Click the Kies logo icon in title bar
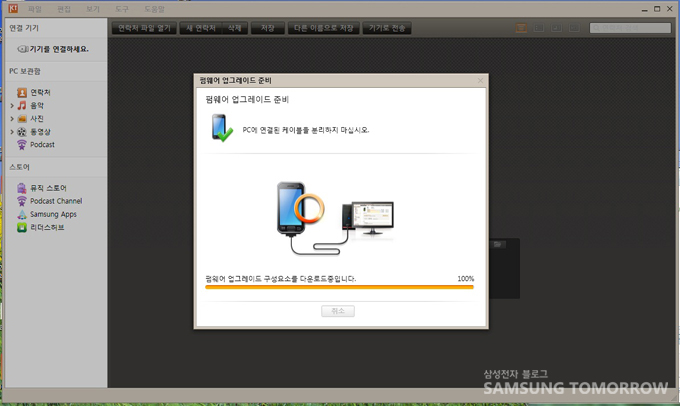The width and height of the screenshot is (680, 406). tap(13, 8)
